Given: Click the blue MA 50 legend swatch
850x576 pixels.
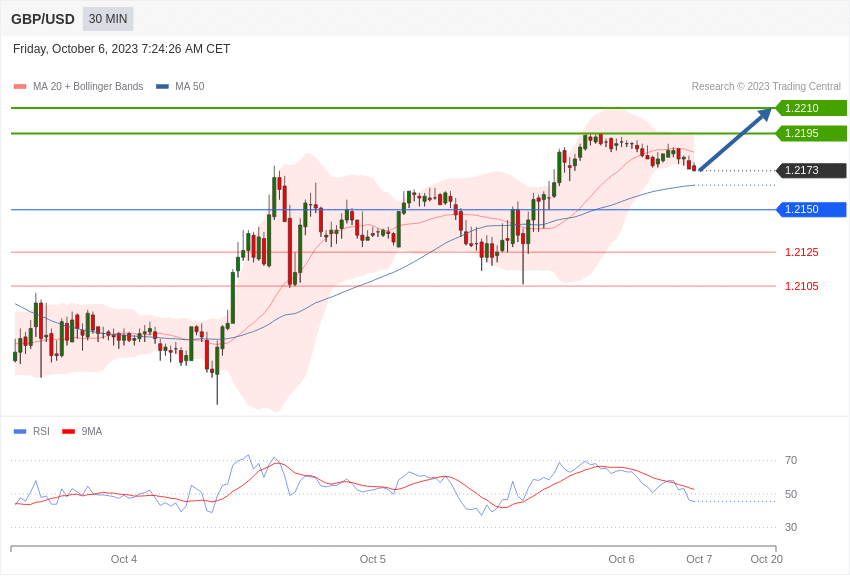Looking at the screenshot, I should [162, 87].
